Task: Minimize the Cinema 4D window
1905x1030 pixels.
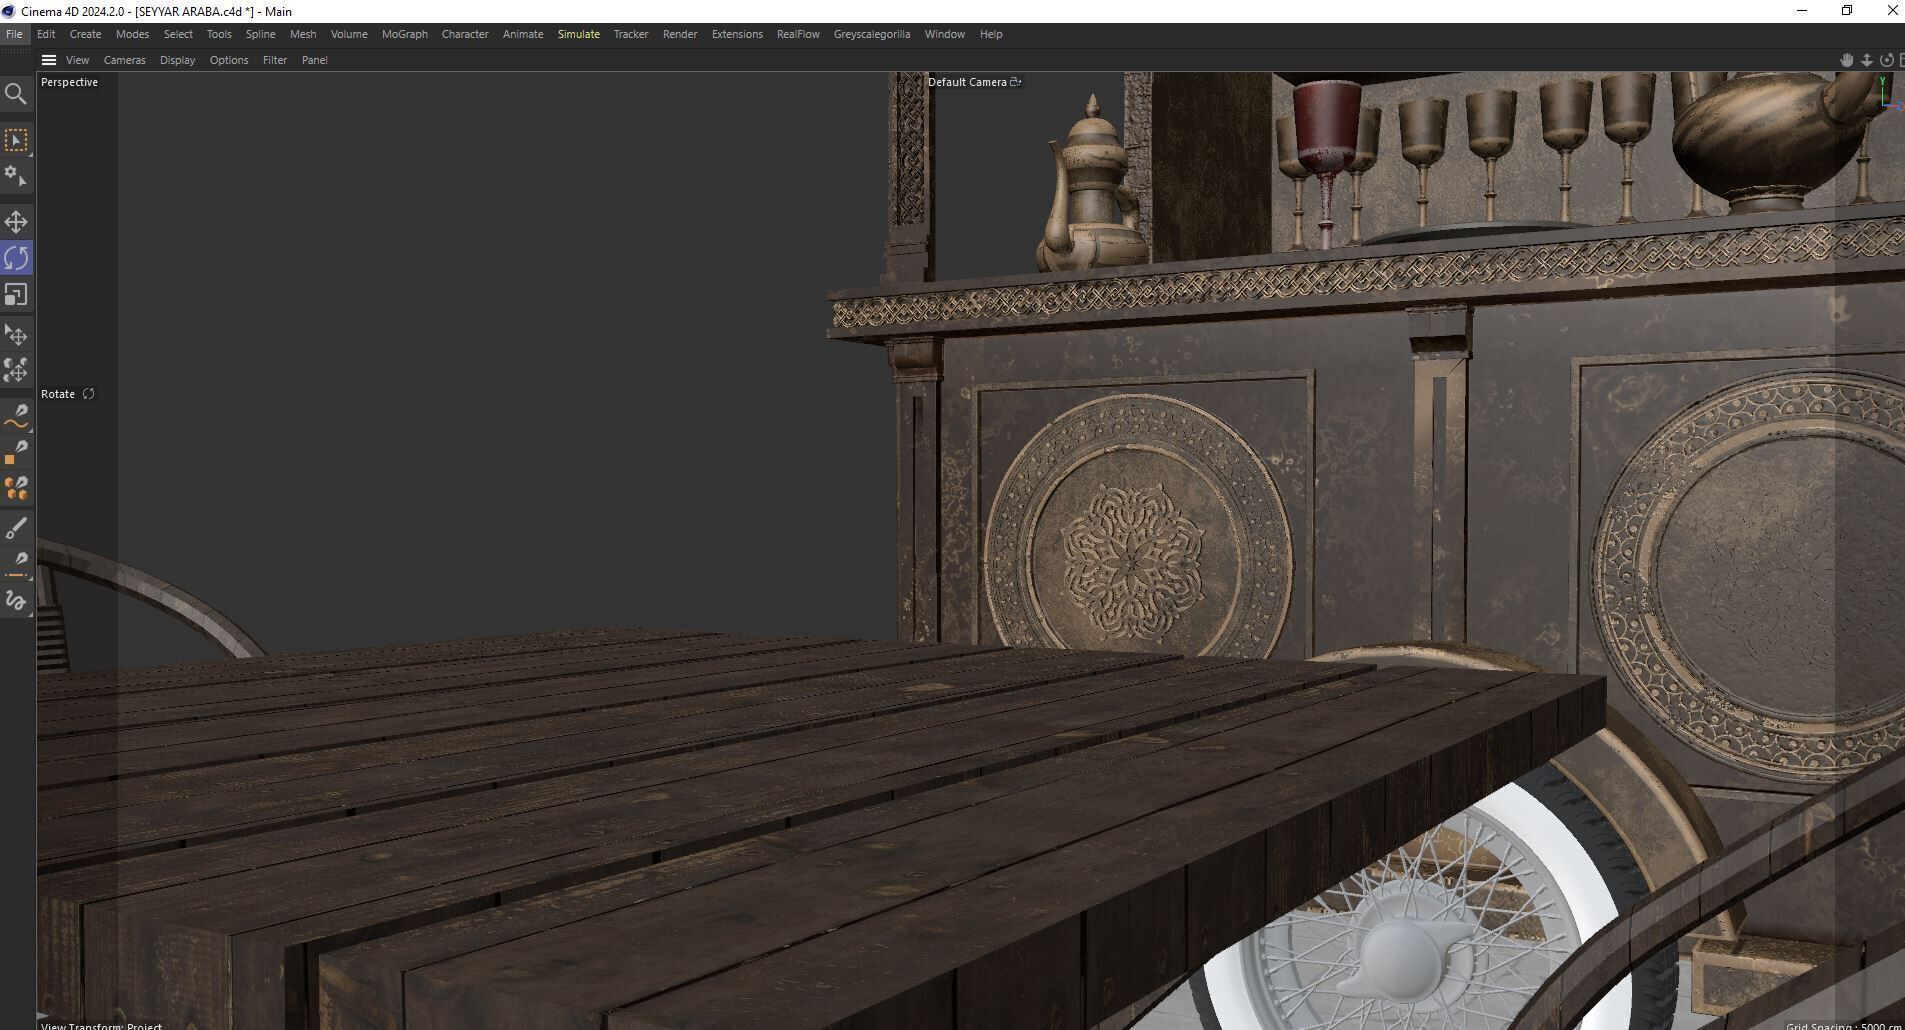Action: pyautogui.click(x=1802, y=11)
